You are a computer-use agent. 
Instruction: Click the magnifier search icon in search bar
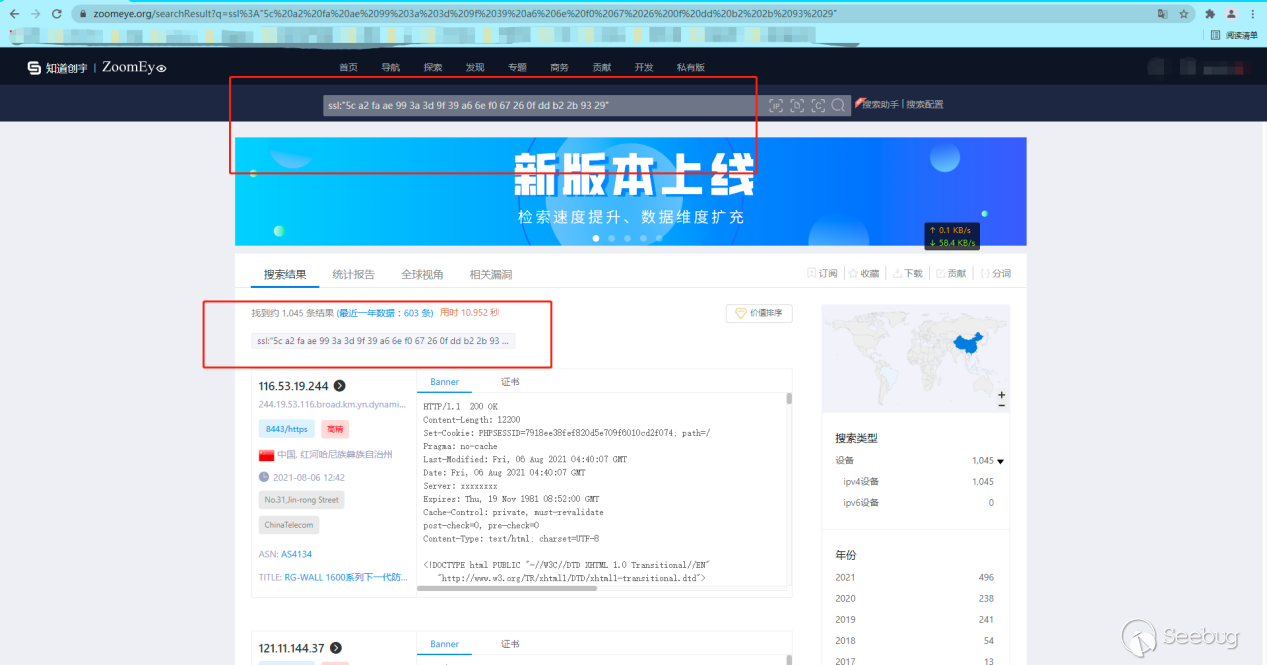(x=838, y=105)
